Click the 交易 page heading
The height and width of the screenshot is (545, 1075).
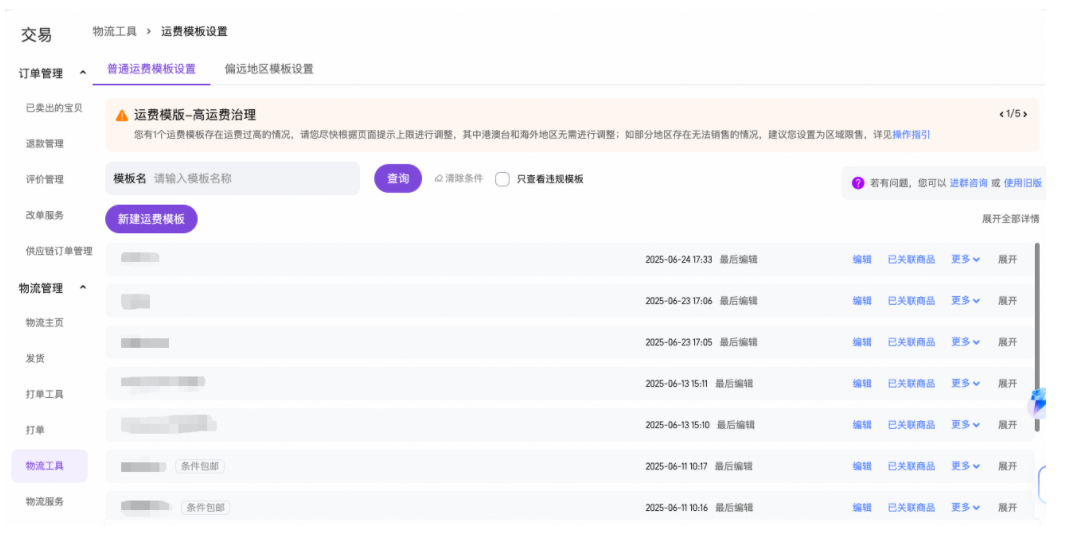pyautogui.click(x=36, y=35)
